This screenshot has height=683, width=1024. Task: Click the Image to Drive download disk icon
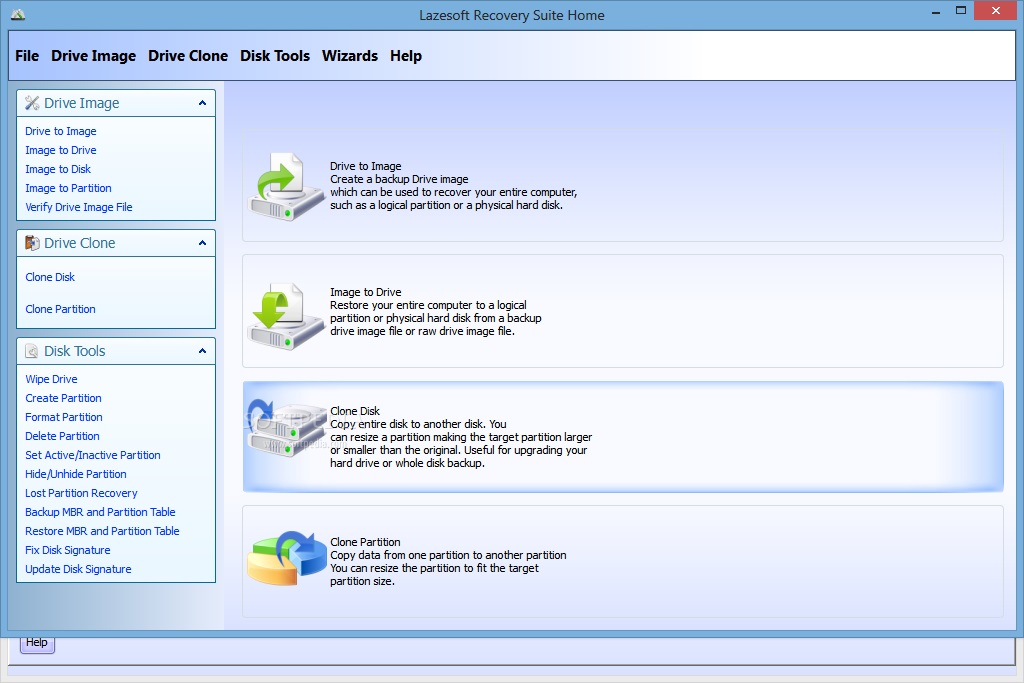tap(286, 315)
